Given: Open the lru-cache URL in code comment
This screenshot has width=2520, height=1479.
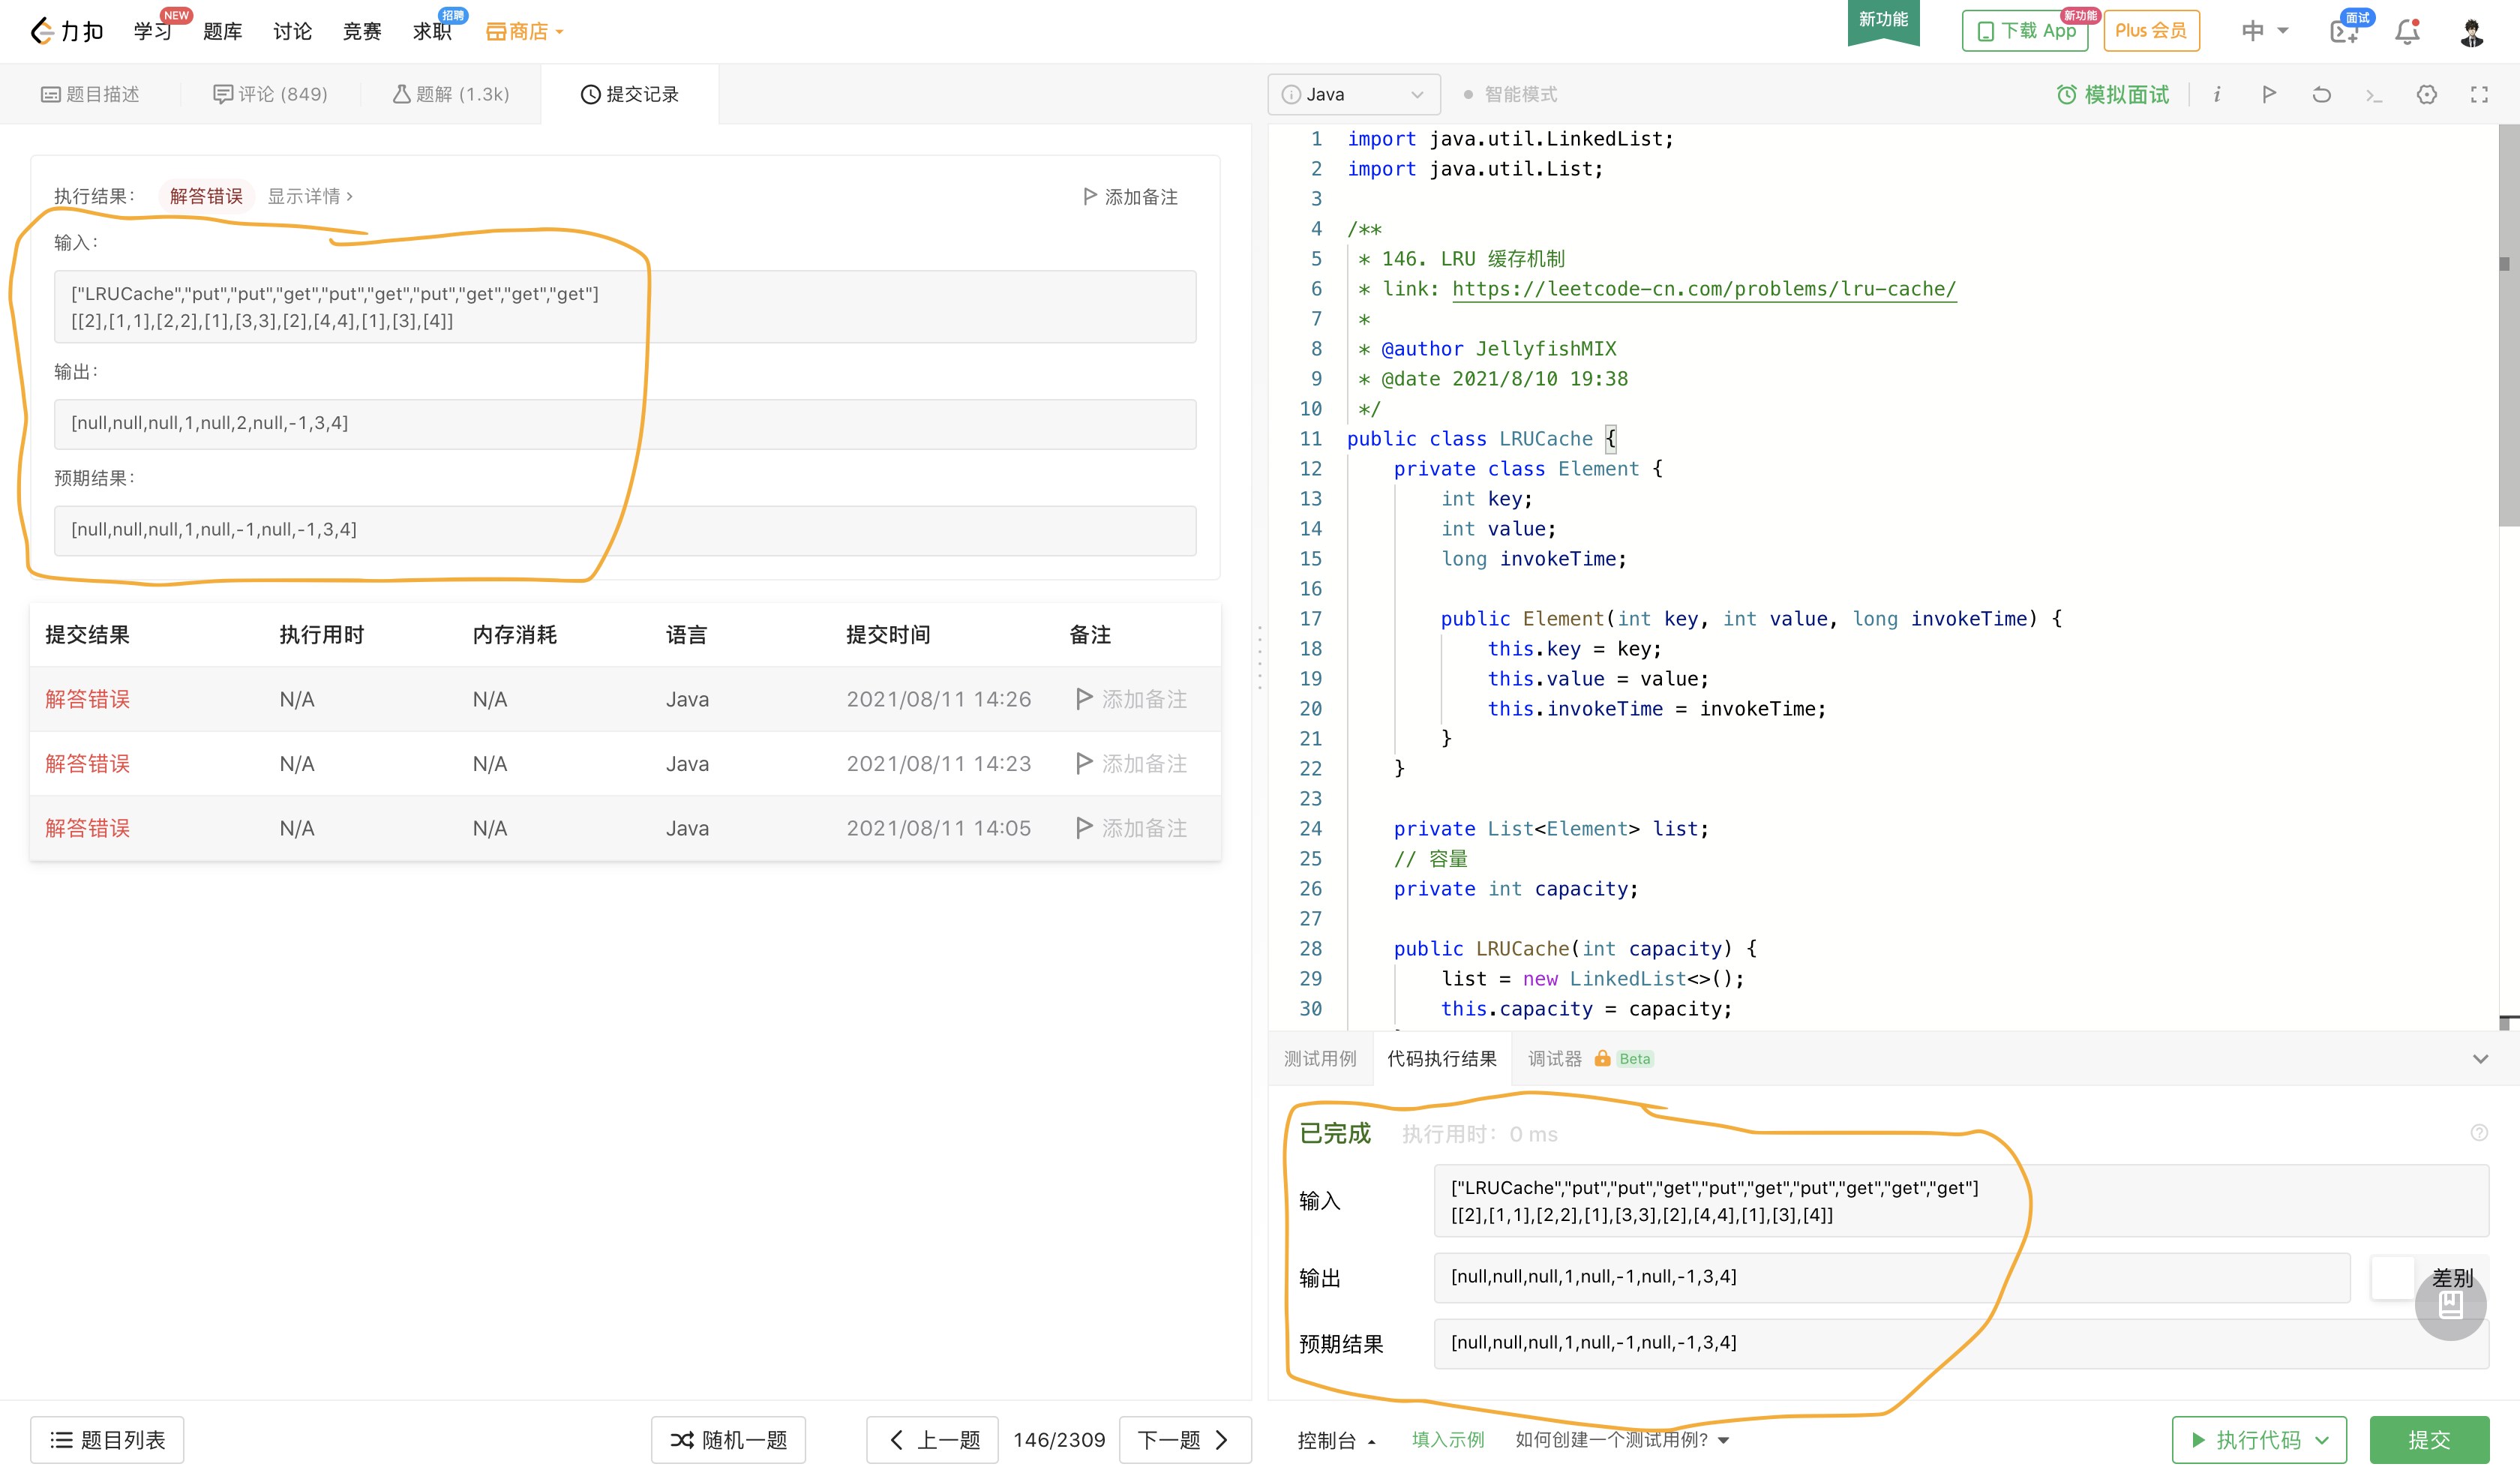Looking at the screenshot, I should coord(1704,289).
